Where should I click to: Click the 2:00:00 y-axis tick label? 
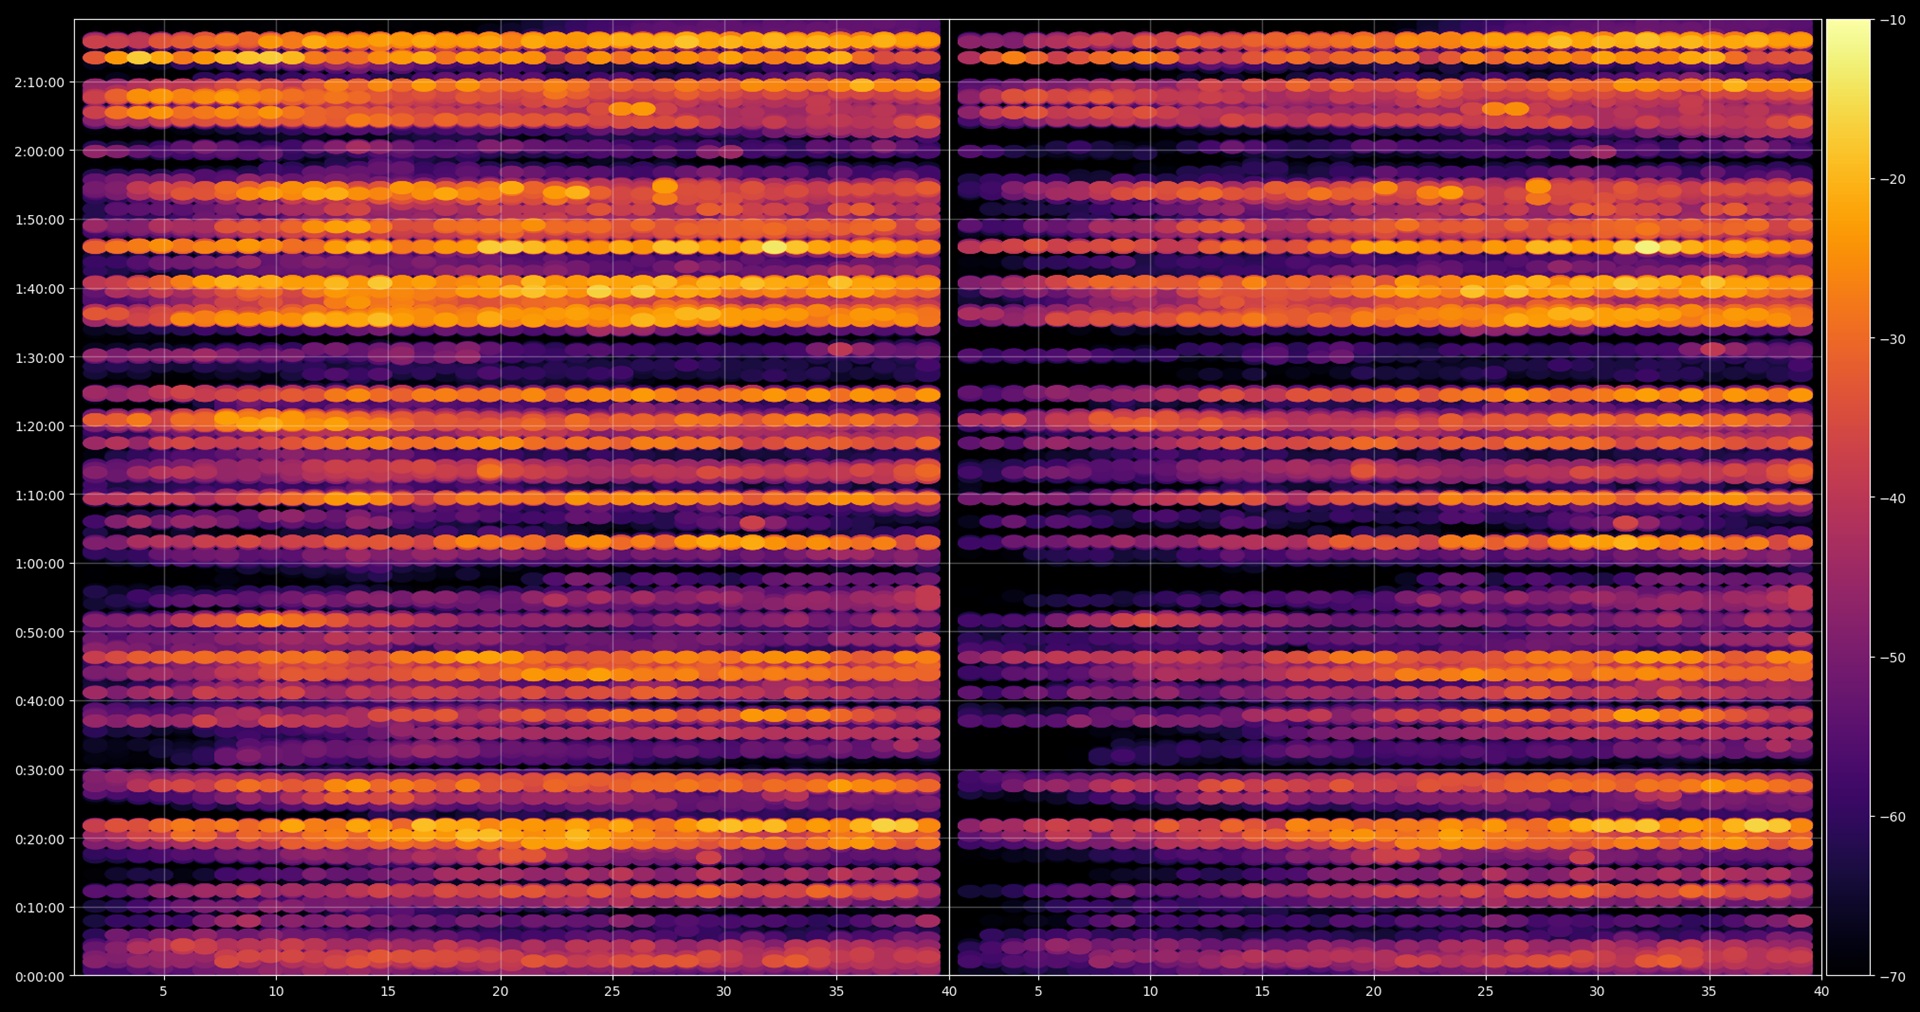coord(39,152)
